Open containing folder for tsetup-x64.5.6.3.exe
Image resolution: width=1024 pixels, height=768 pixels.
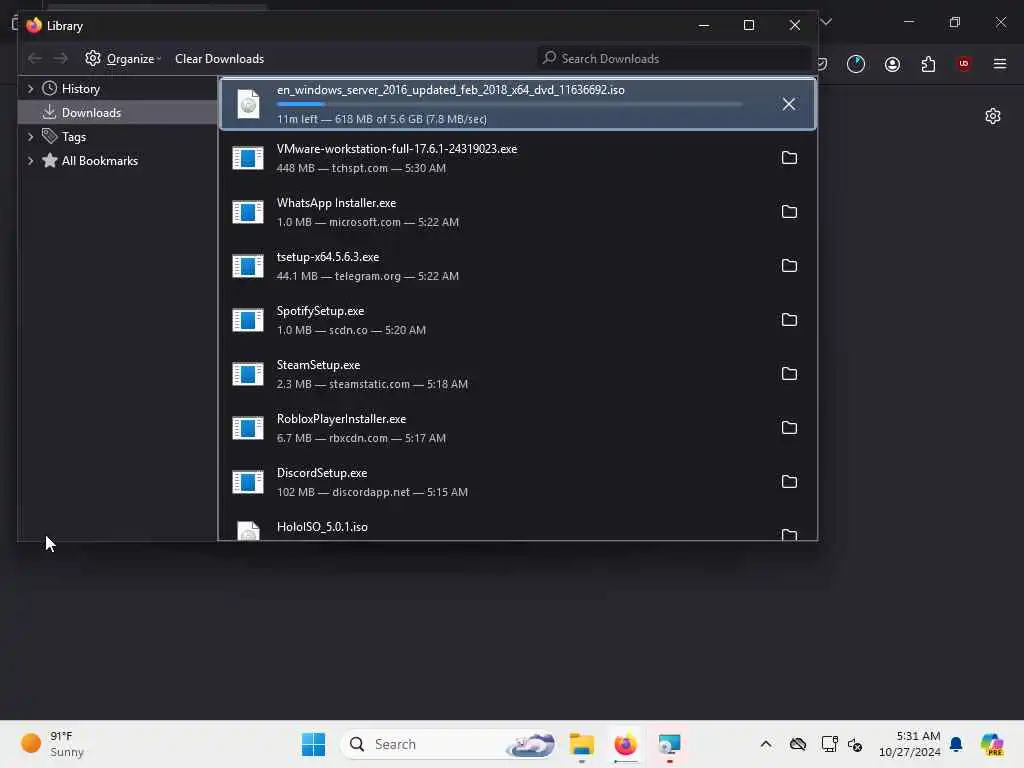pos(789,265)
